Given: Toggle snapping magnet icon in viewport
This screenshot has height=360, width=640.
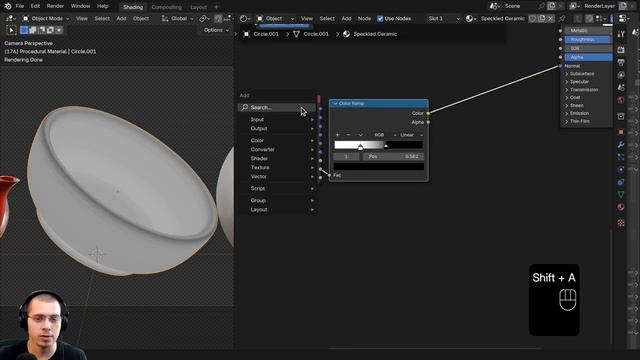Looking at the screenshot, I should coord(219,19).
